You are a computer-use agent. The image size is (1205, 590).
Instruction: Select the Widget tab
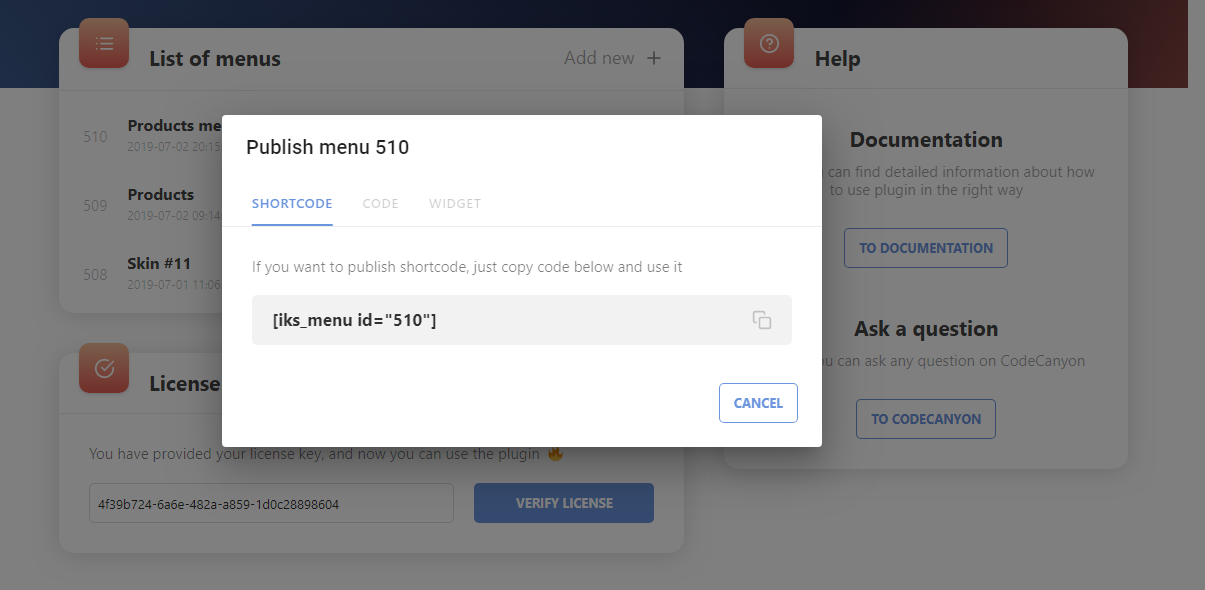point(455,204)
